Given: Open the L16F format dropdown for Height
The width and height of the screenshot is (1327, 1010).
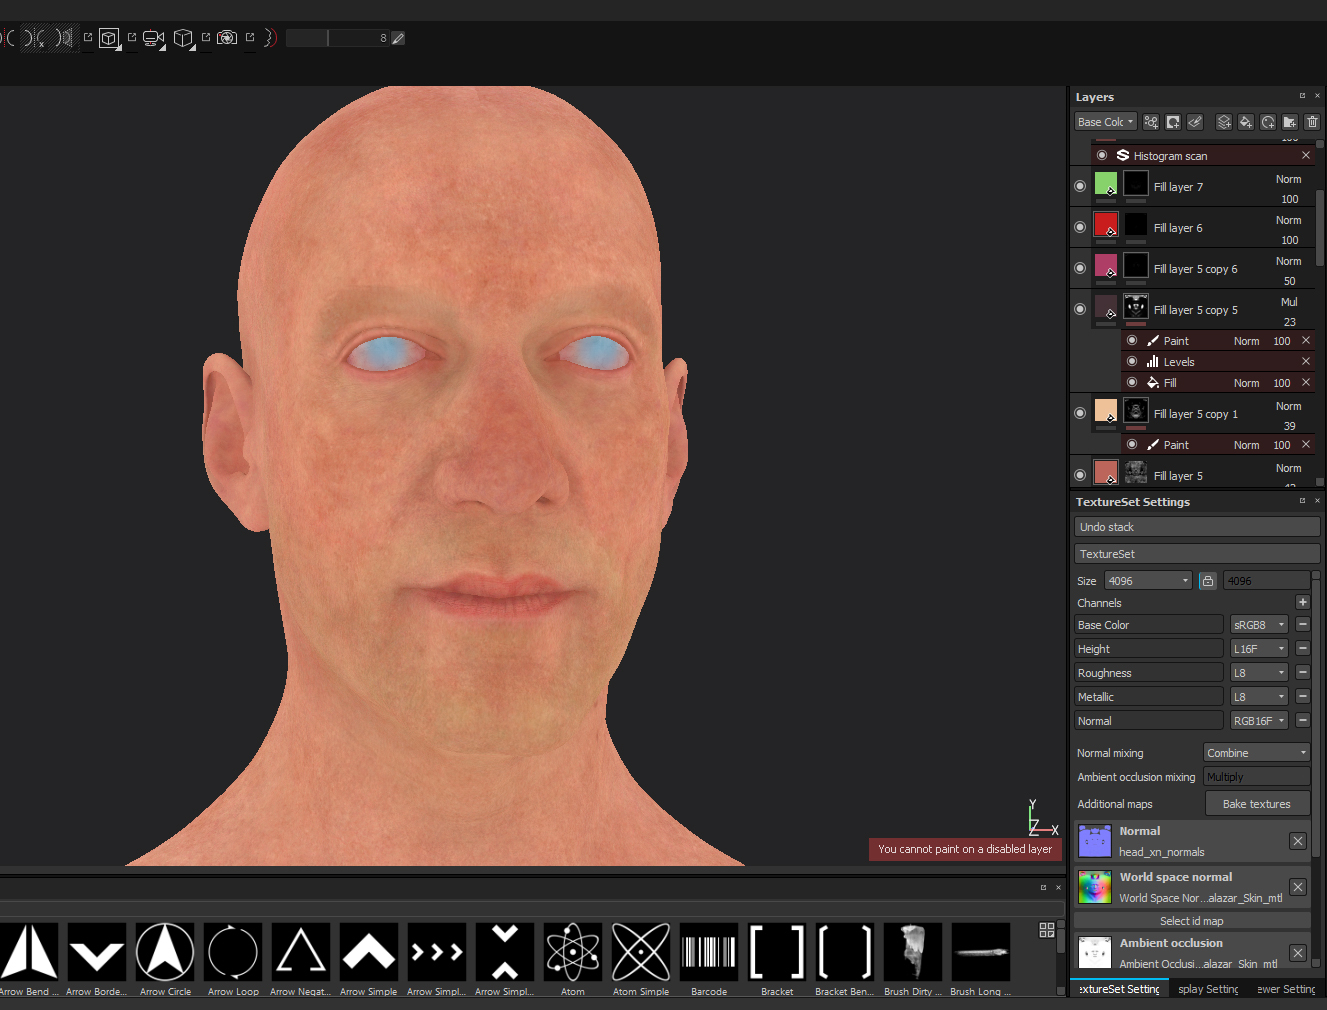Looking at the screenshot, I should [1259, 649].
